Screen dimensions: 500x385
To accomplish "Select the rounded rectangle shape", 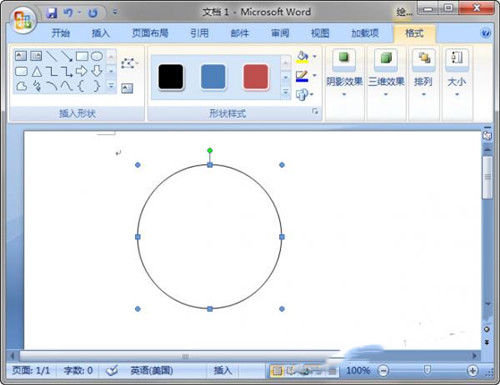I will (x=21, y=71).
